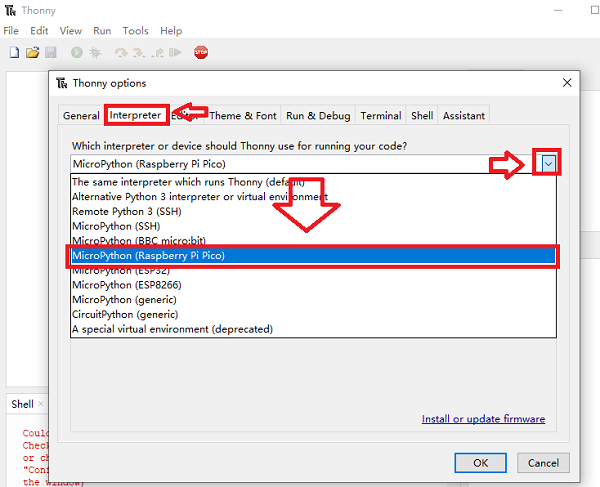This screenshot has width=600, height=487.
Task: Select 'A special virtual environment (deprecated)'
Action: (313, 329)
